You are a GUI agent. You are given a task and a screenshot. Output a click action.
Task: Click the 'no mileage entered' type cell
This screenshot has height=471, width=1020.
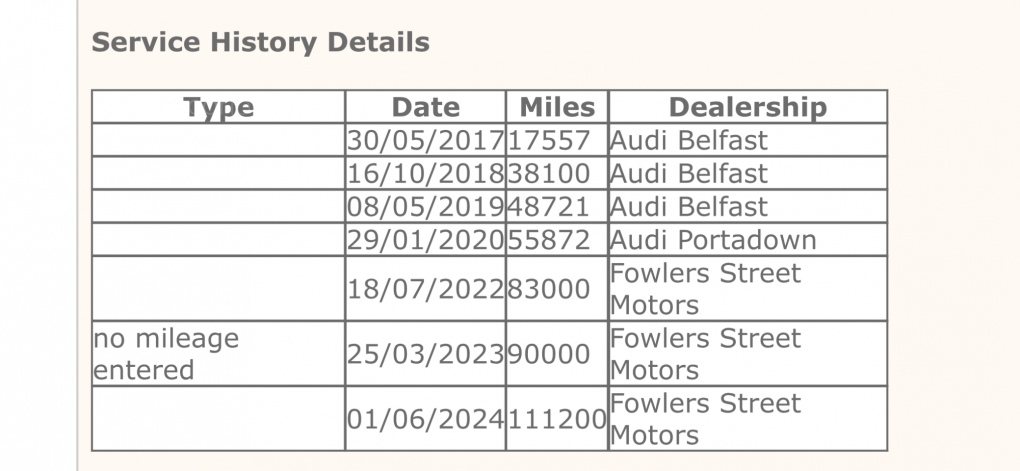point(166,354)
